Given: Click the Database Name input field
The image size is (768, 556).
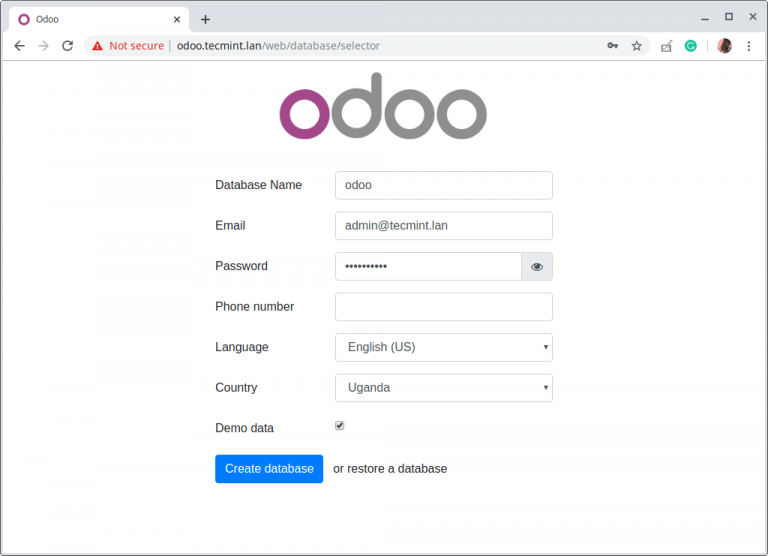Looking at the screenshot, I should pyautogui.click(x=443, y=185).
